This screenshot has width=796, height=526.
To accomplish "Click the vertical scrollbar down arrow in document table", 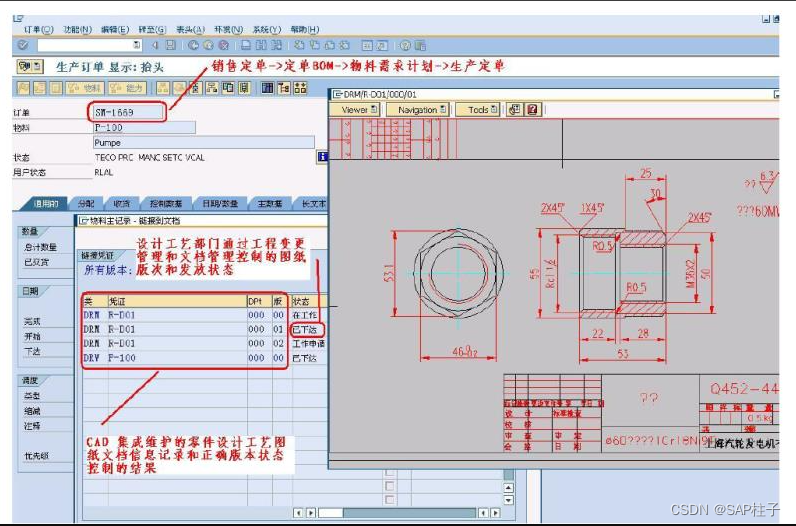I will point(509,500).
